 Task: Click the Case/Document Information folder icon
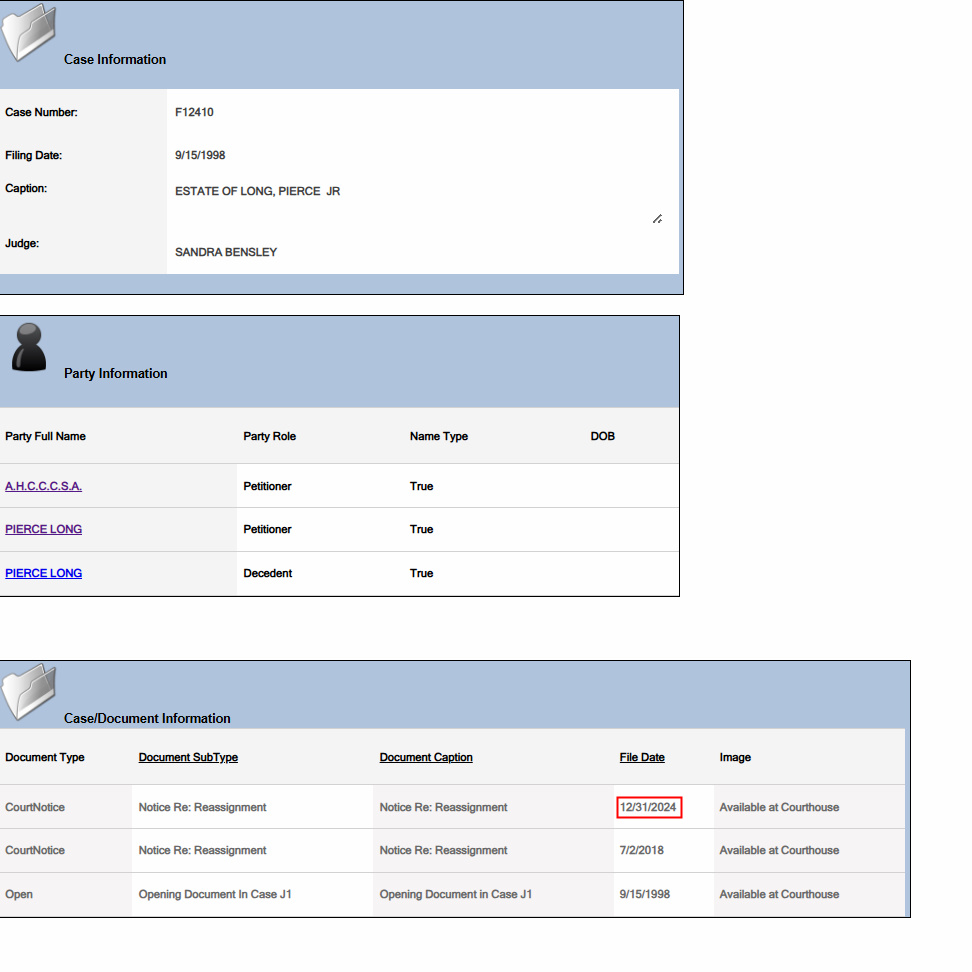click(x=29, y=691)
